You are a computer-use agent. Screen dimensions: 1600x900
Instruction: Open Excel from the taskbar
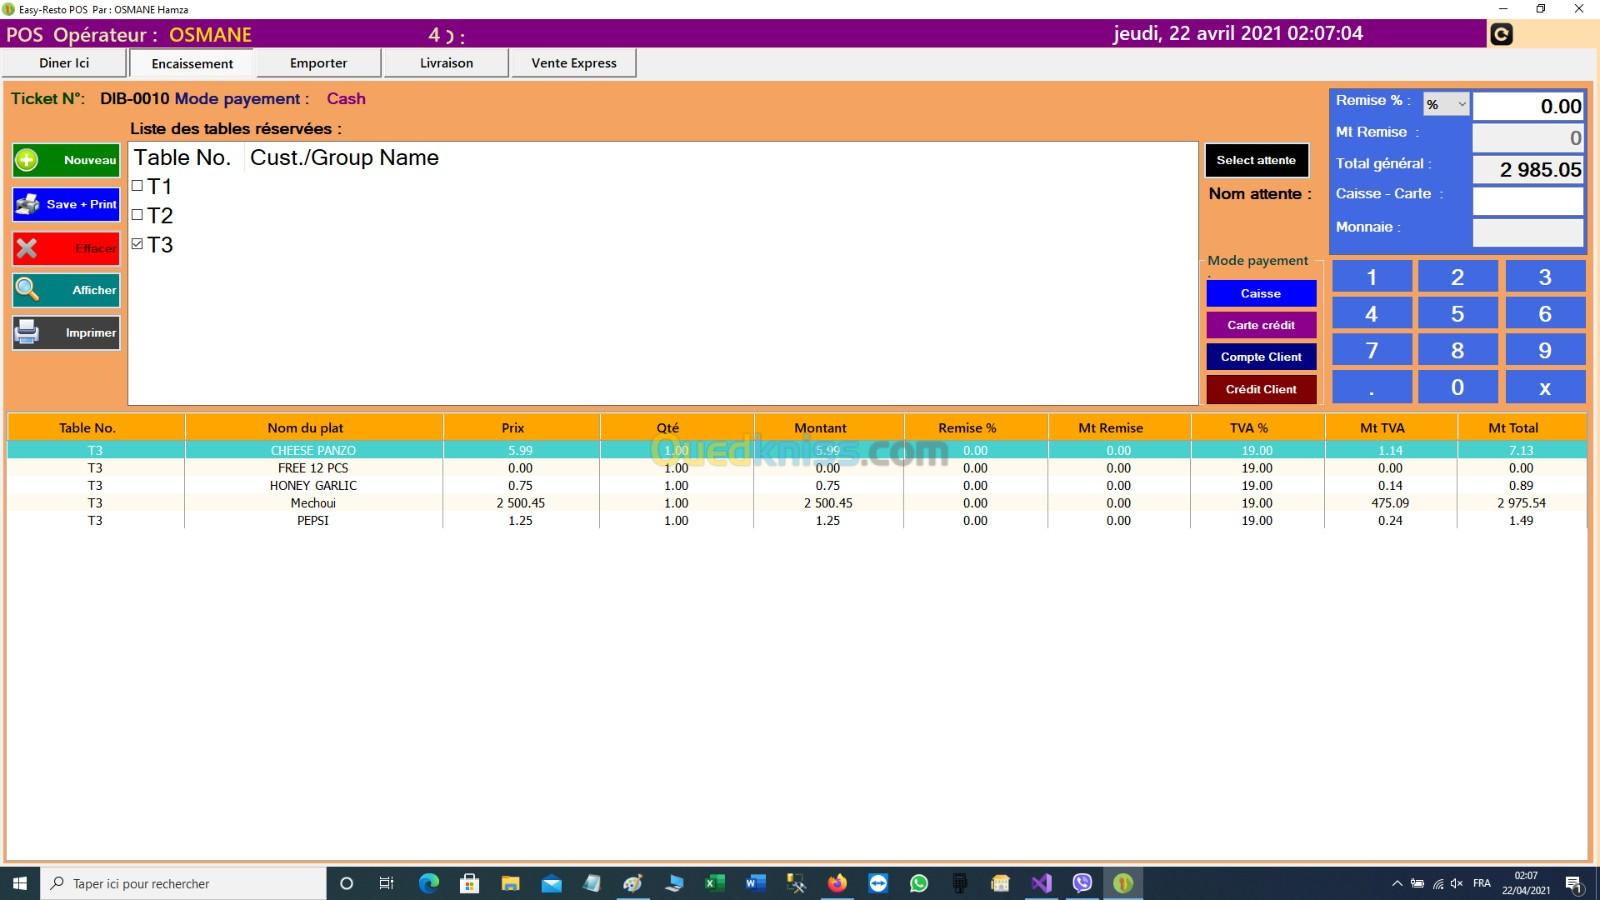pos(714,883)
